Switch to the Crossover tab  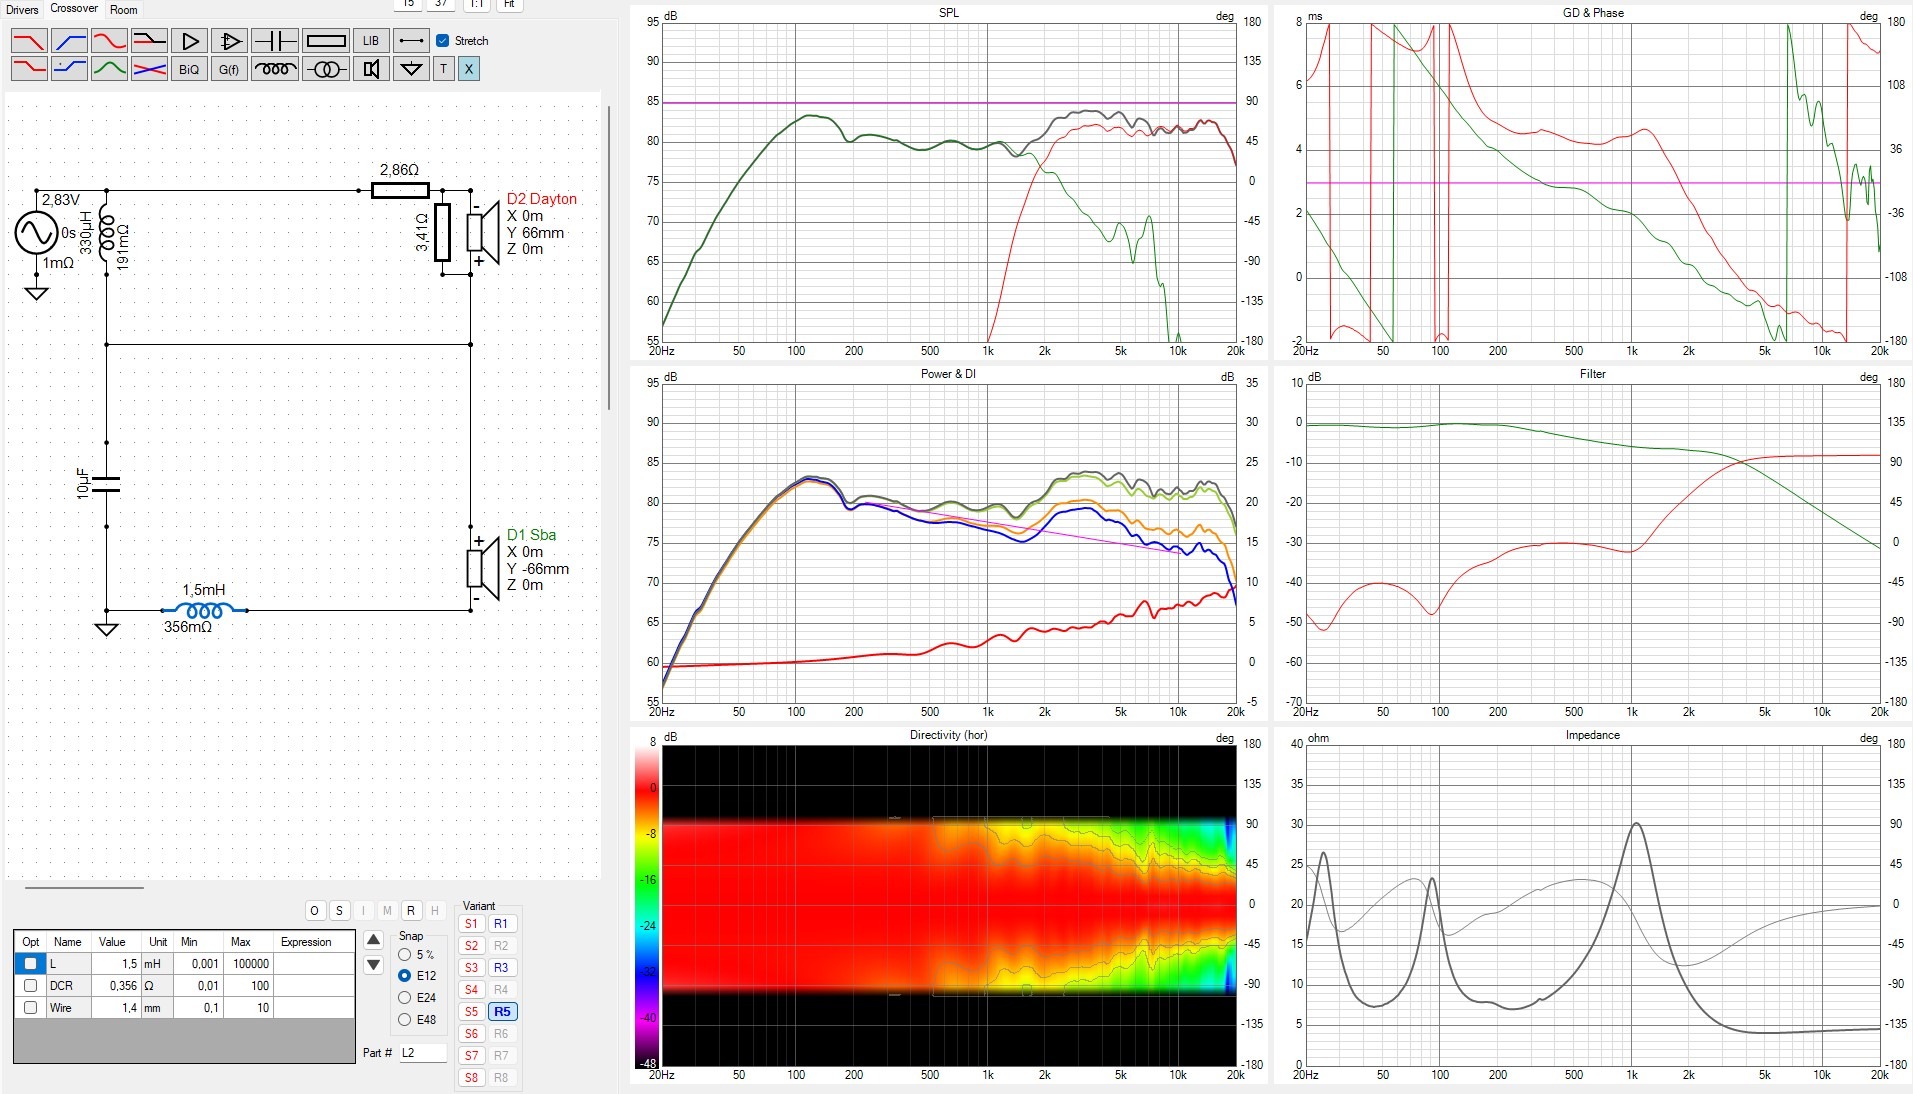click(x=74, y=9)
